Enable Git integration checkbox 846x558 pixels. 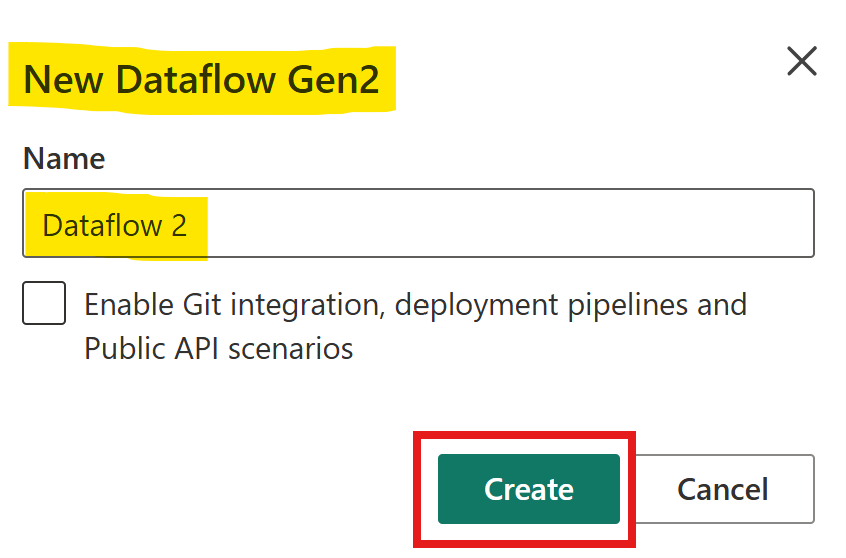[x=44, y=303]
